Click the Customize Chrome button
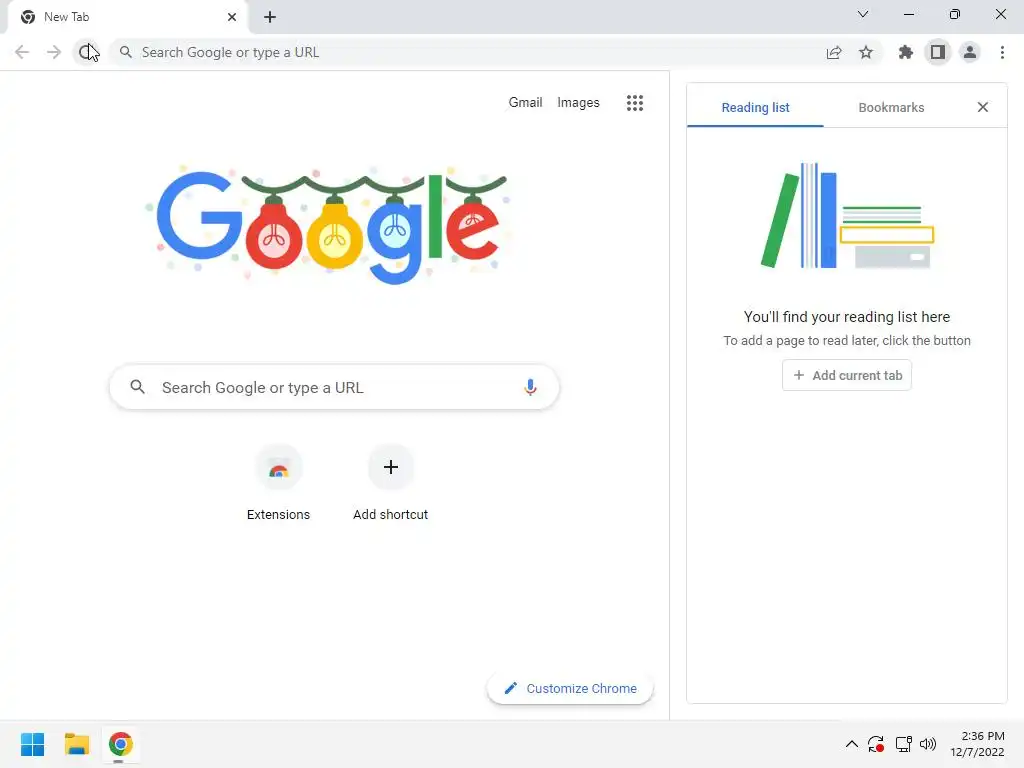The width and height of the screenshot is (1024, 768). (x=570, y=688)
